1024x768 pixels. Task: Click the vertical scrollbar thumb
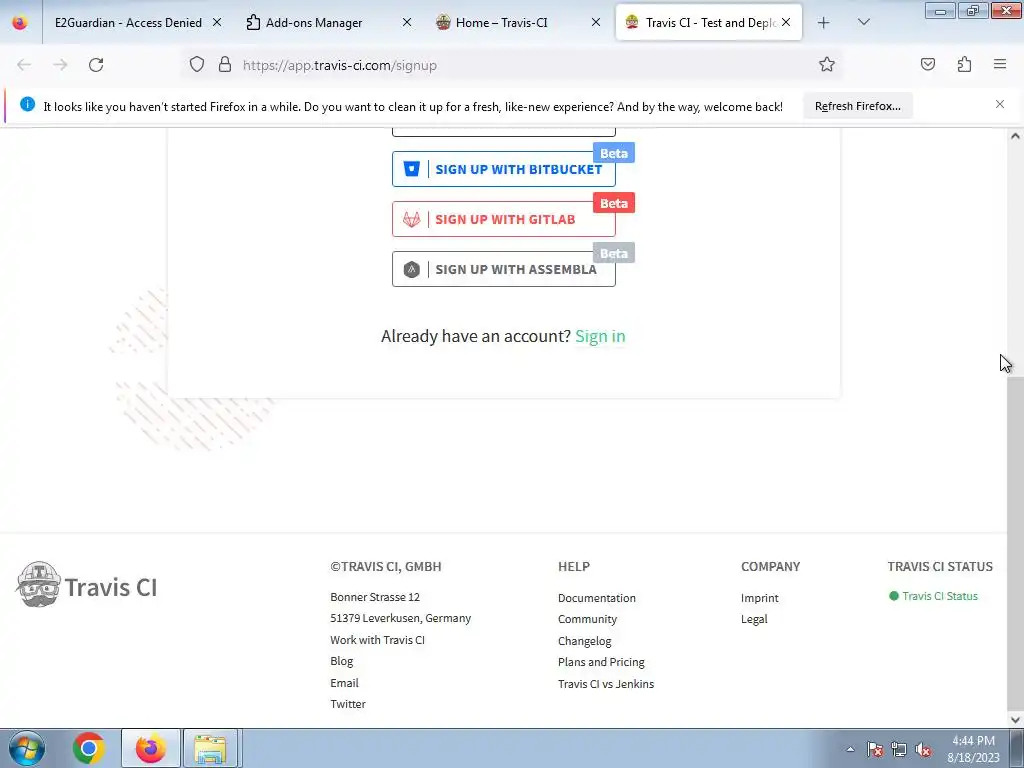(x=1015, y=542)
